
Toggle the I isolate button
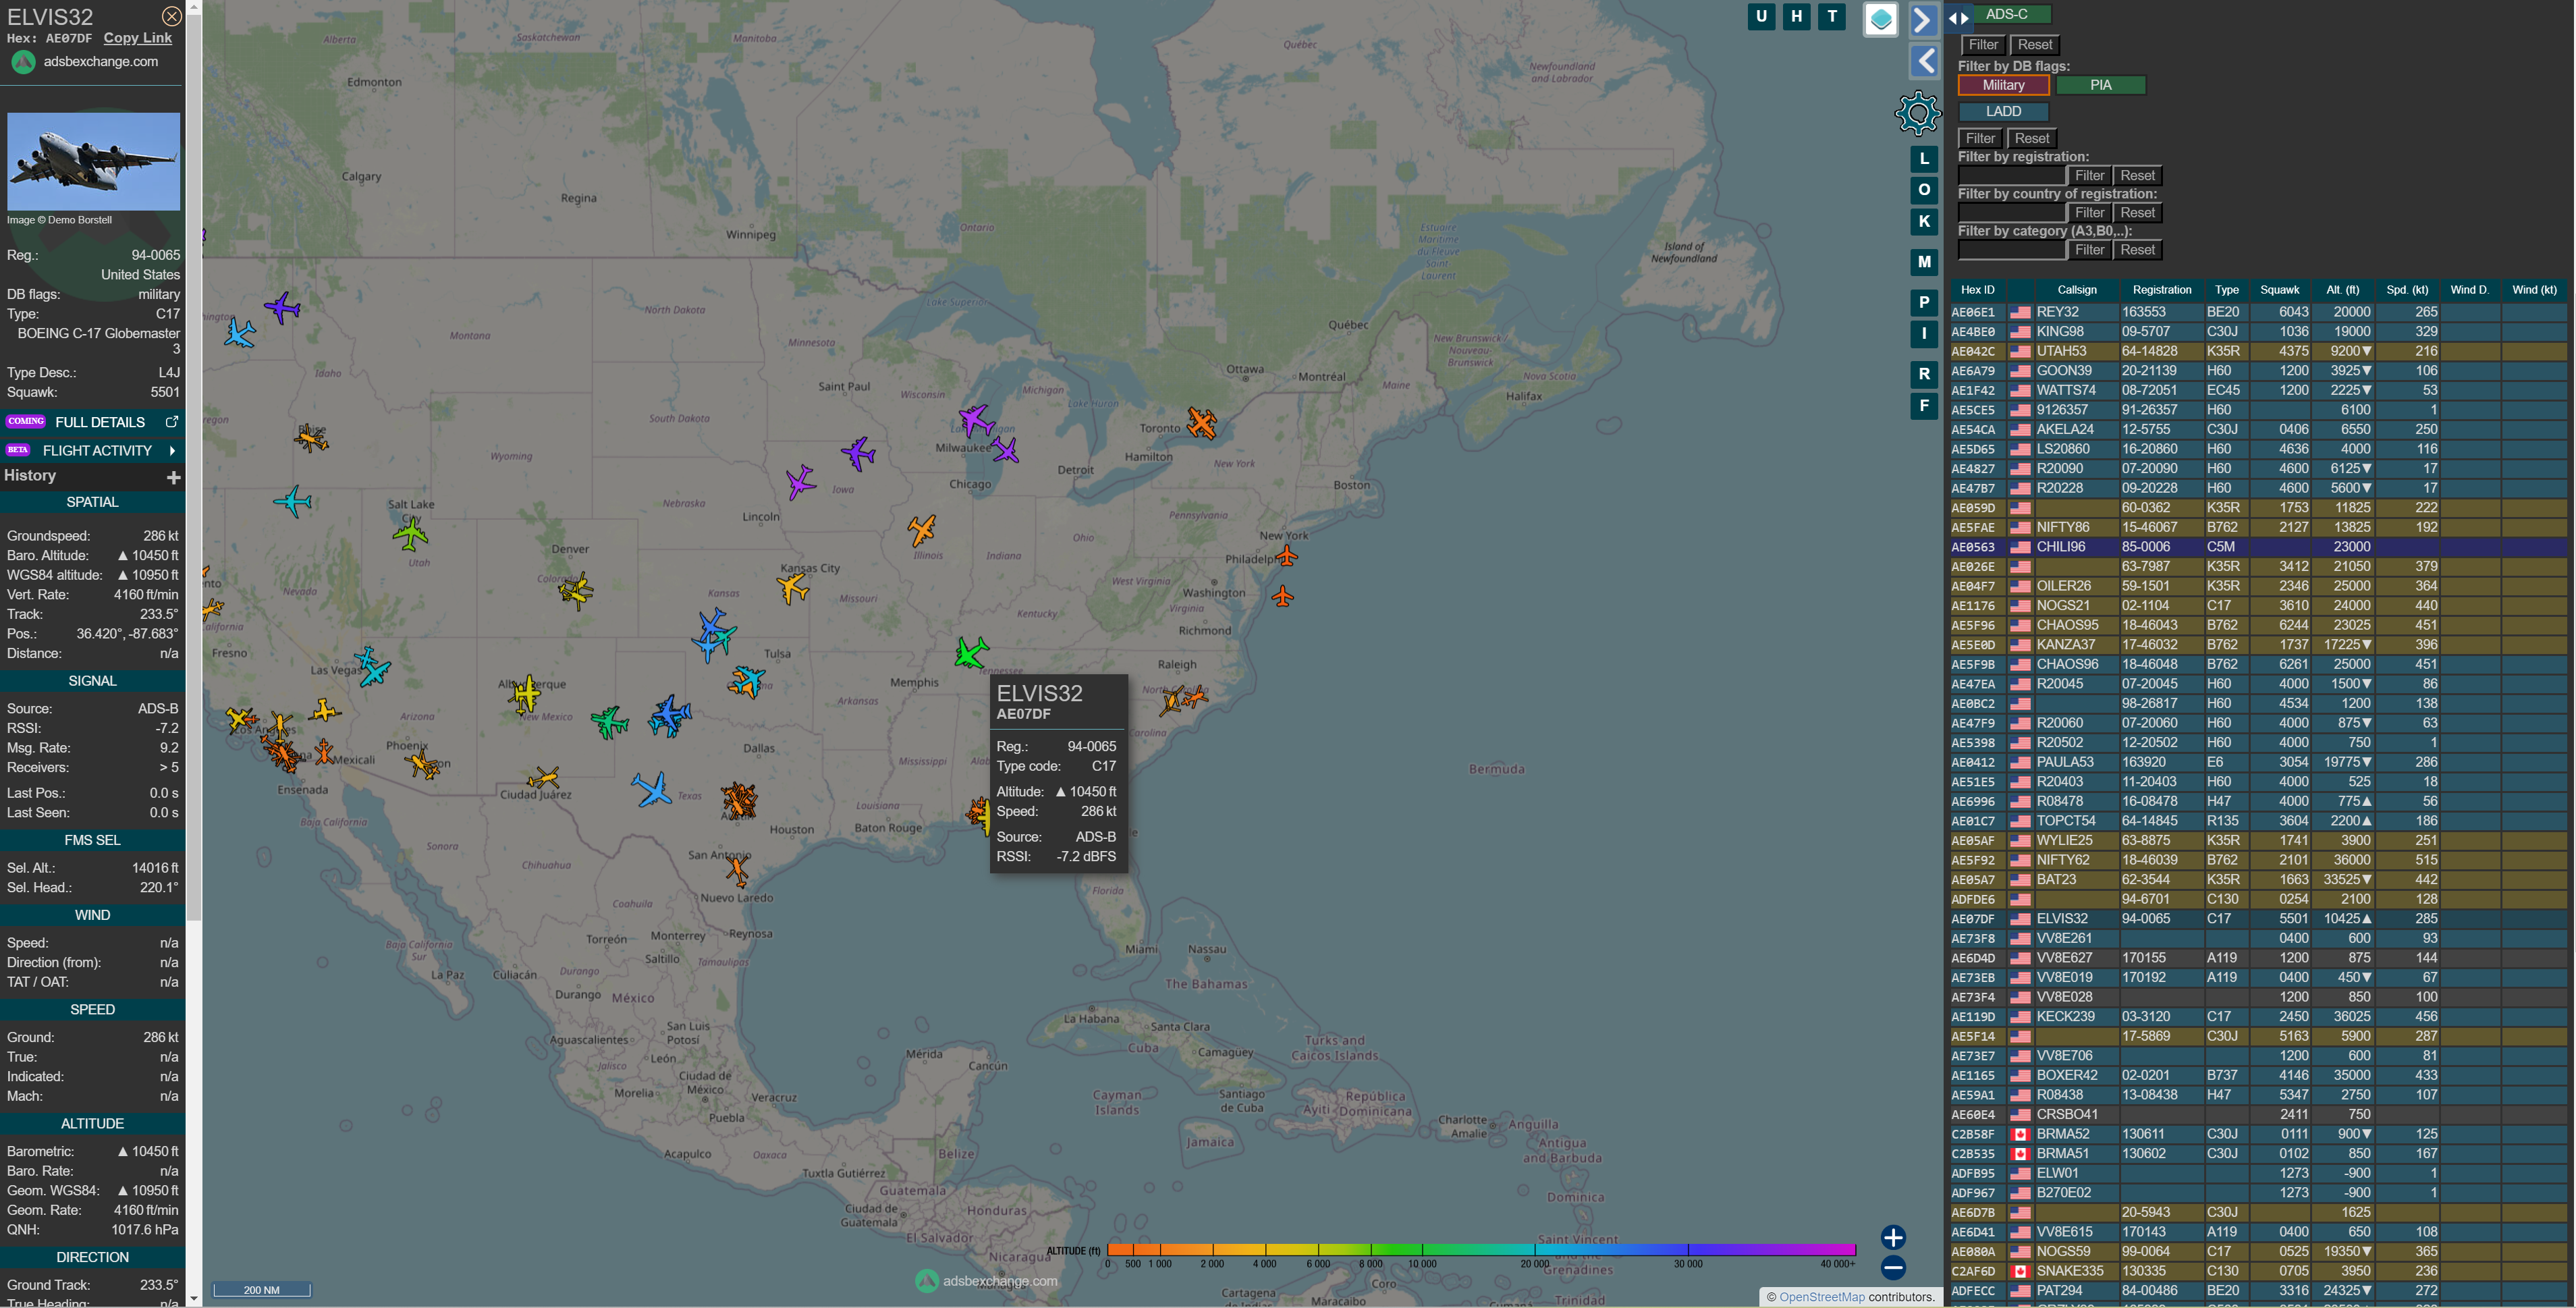coord(1924,333)
